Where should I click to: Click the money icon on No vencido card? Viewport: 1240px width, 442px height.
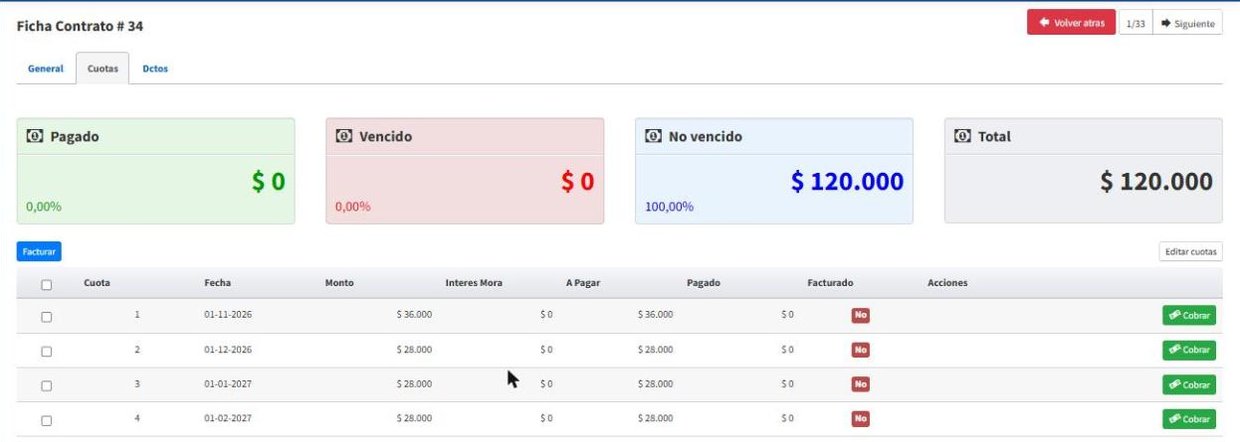[x=653, y=137]
